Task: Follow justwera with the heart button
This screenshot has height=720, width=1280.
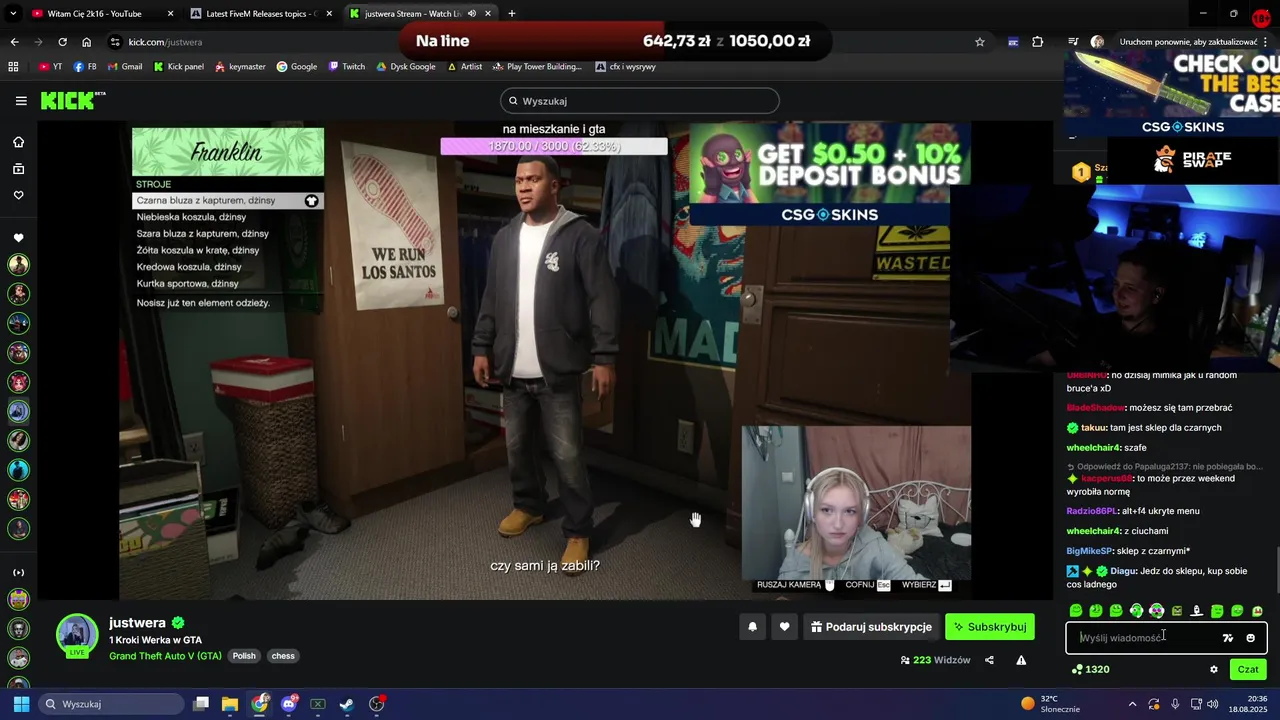Action: tap(784, 627)
